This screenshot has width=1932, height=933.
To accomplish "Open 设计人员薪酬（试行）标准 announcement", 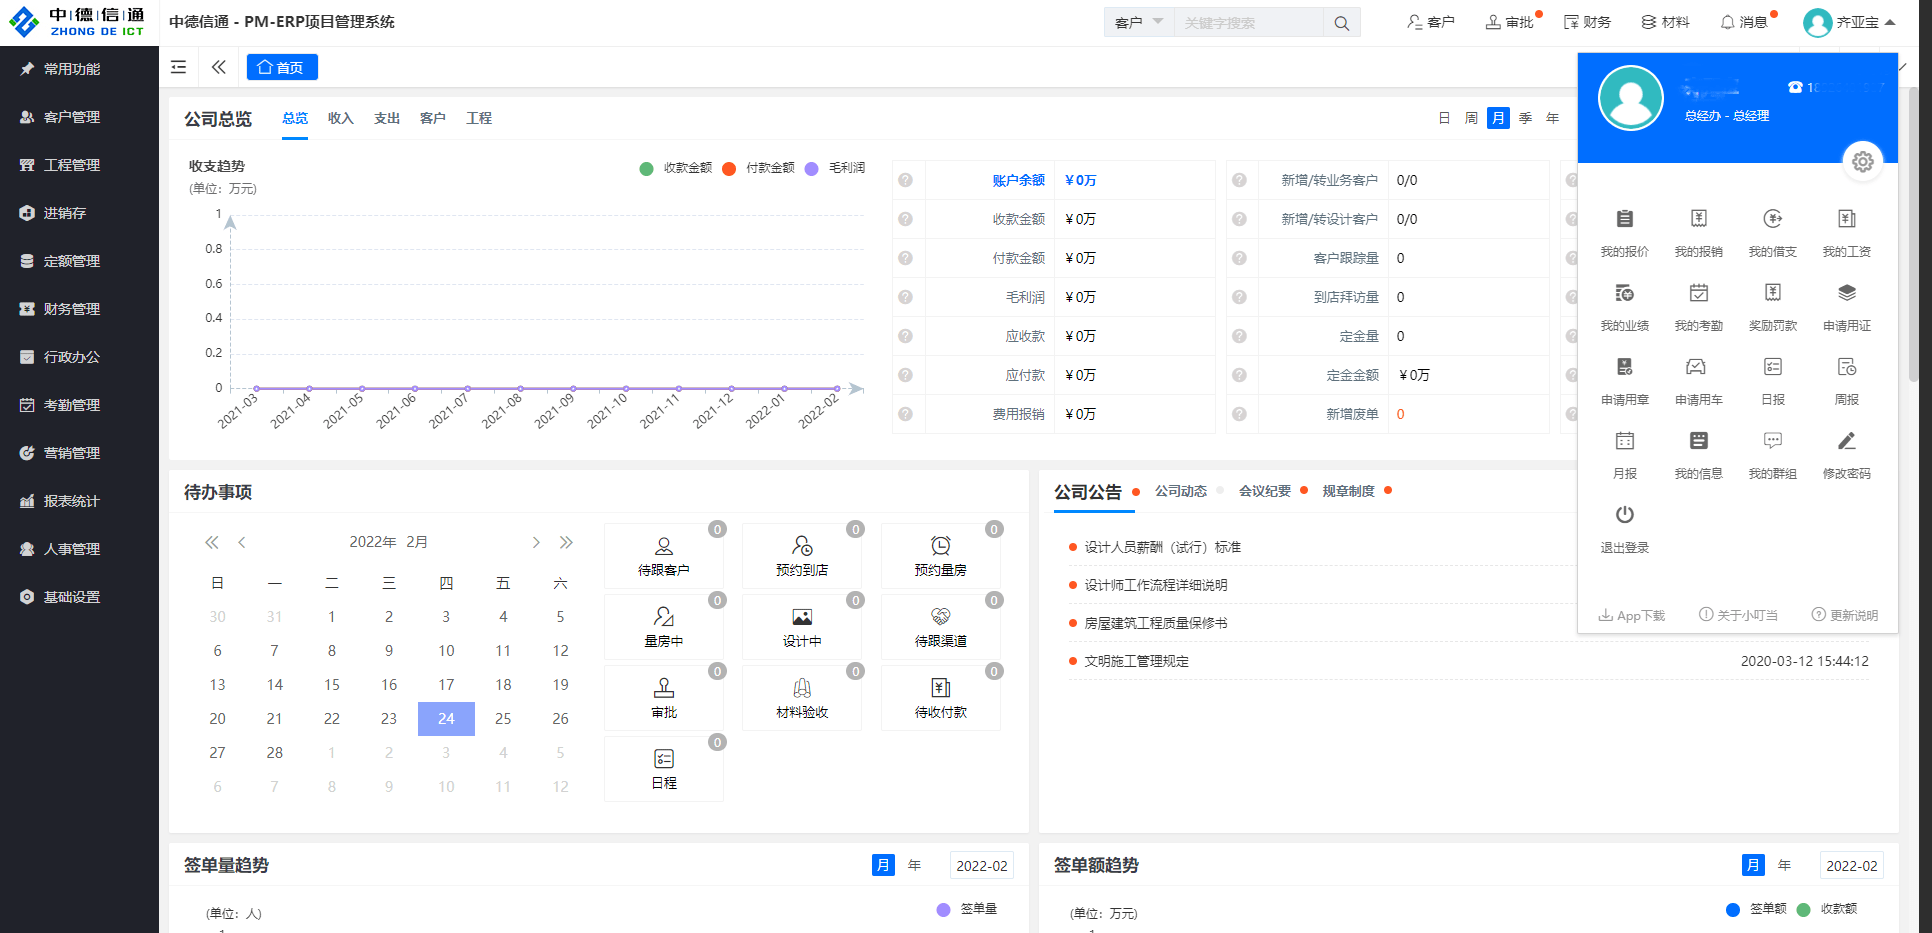I will point(1162,547).
